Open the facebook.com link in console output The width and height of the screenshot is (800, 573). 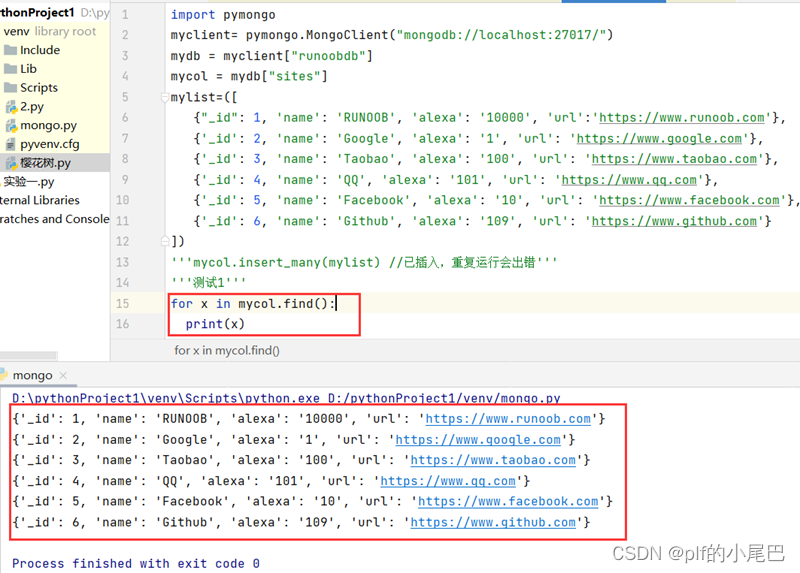[x=508, y=502]
